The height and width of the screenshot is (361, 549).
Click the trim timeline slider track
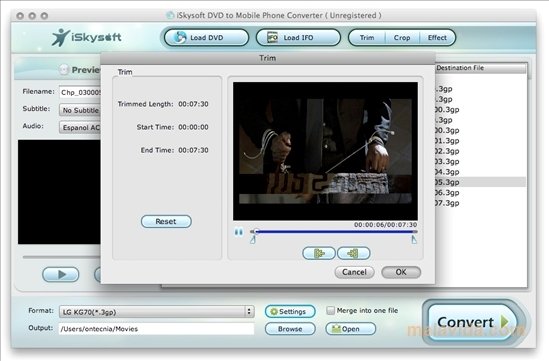334,231
